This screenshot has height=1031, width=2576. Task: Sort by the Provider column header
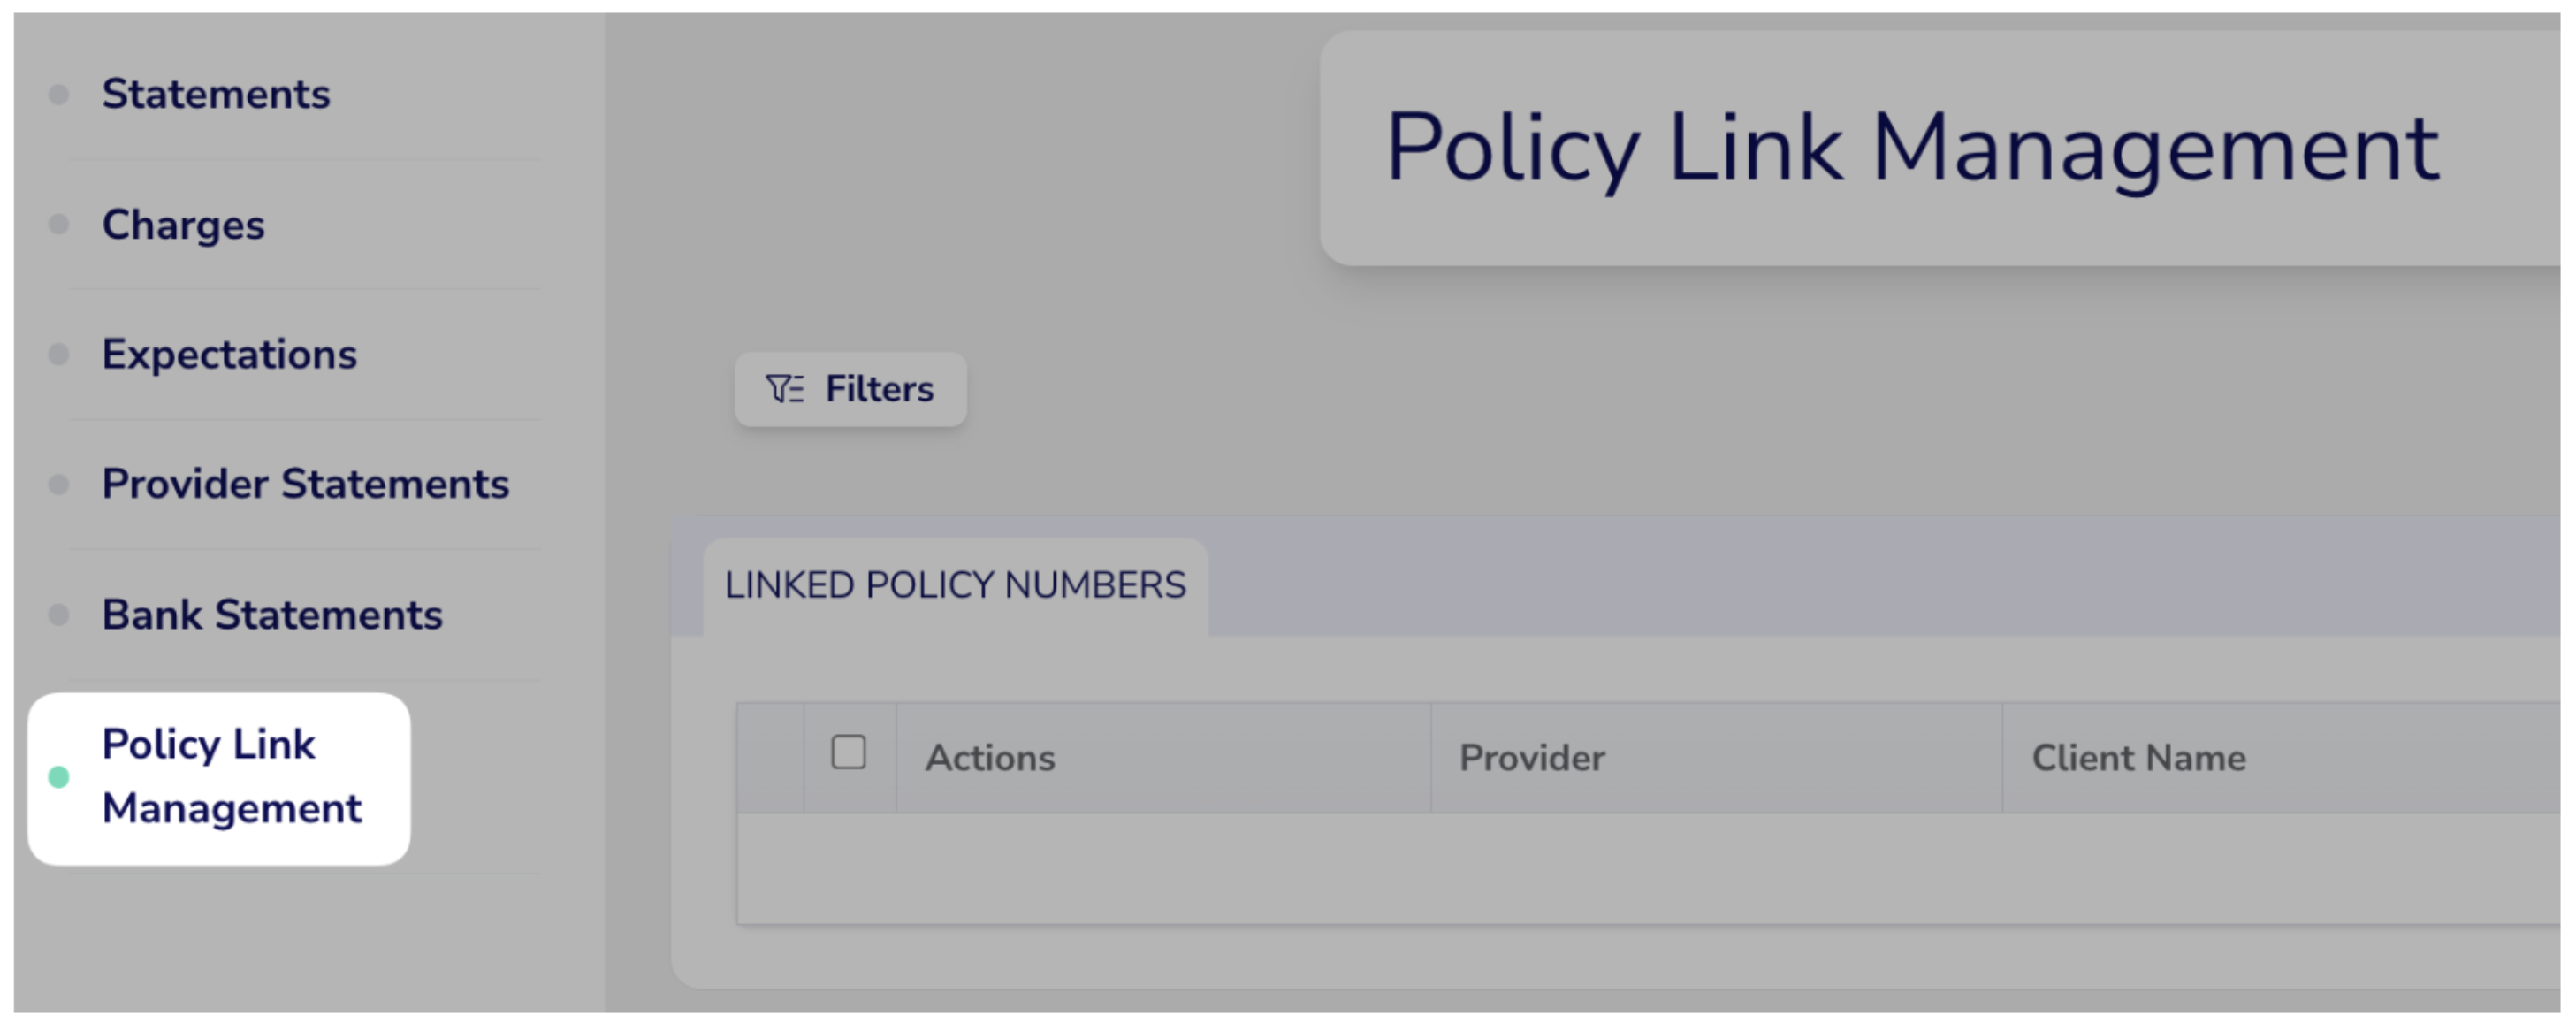(1532, 758)
